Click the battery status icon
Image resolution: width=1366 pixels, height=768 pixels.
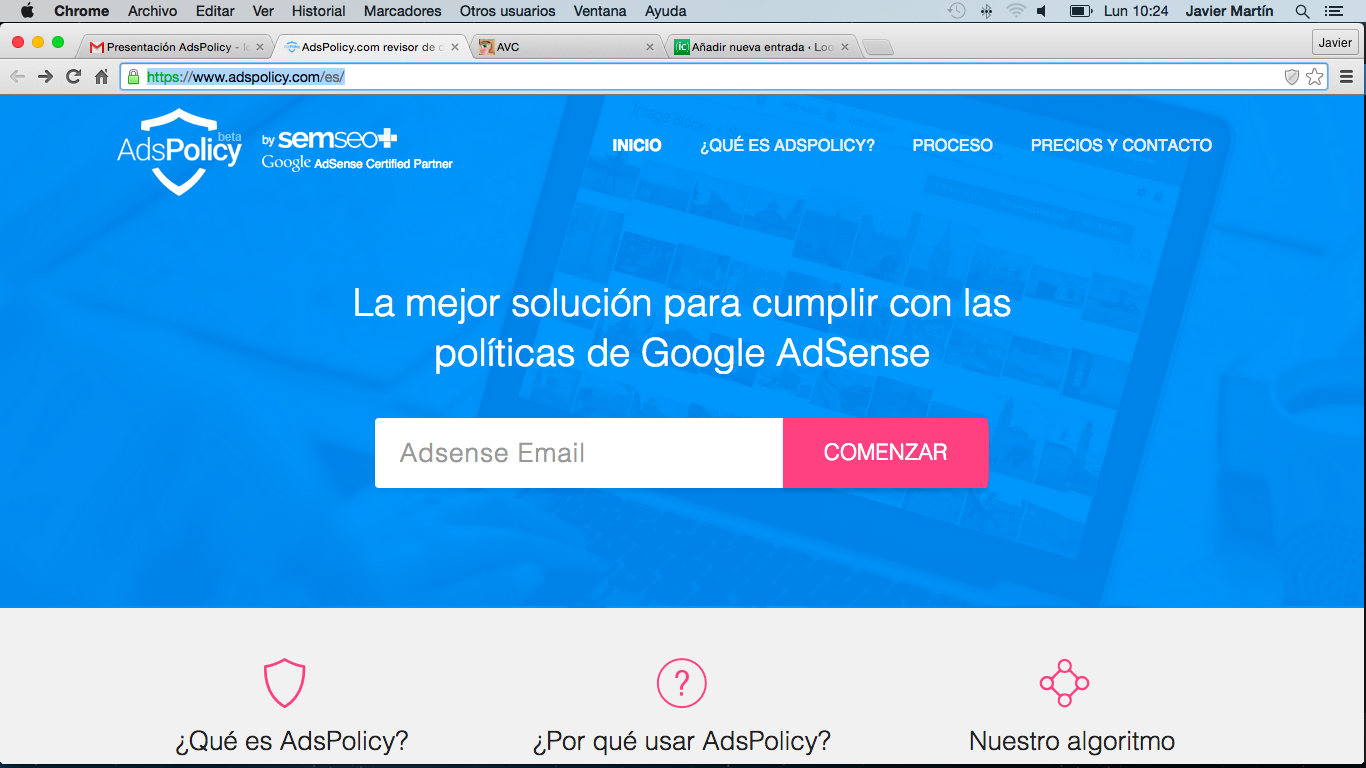point(1080,11)
